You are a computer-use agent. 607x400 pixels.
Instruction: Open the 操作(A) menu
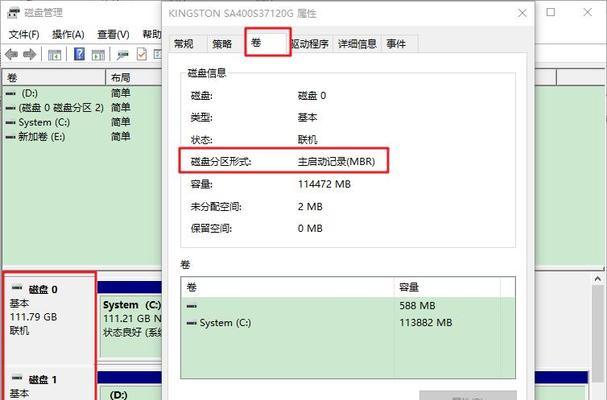[x=68, y=34]
